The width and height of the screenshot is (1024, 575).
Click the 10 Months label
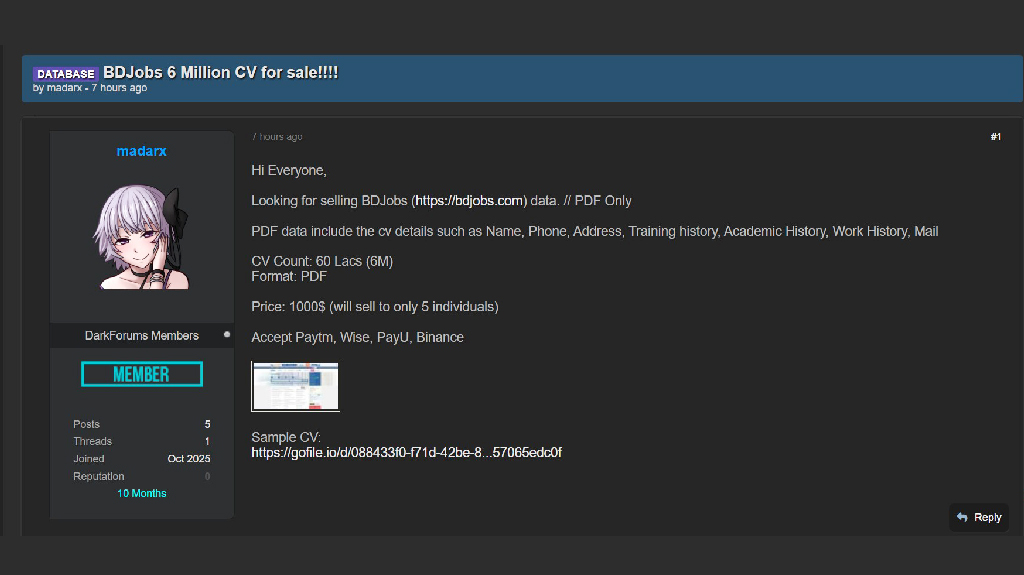click(142, 493)
